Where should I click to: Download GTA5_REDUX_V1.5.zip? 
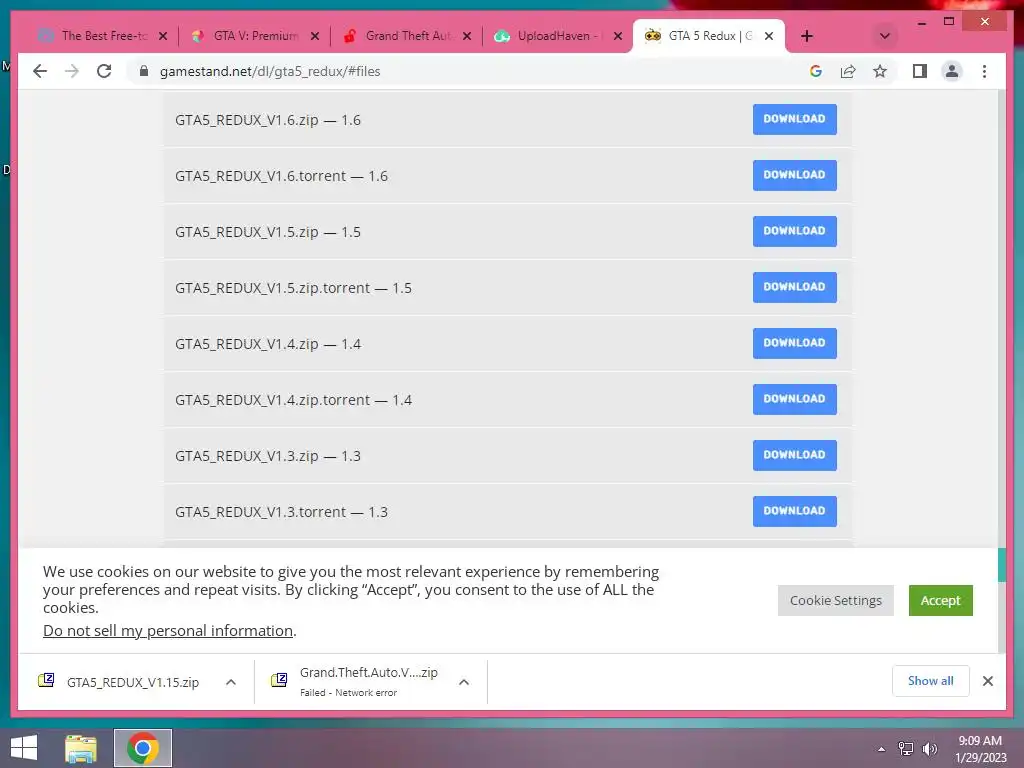click(x=794, y=231)
